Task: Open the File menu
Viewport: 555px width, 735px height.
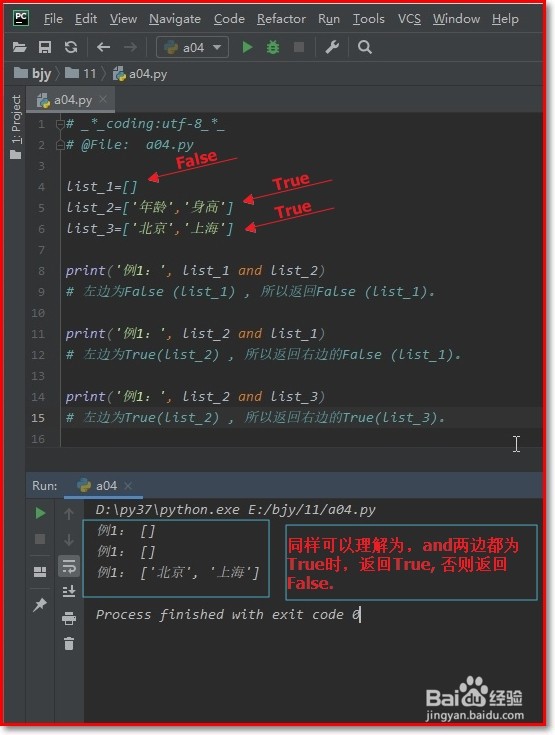Action: click(x=53, y=19)
